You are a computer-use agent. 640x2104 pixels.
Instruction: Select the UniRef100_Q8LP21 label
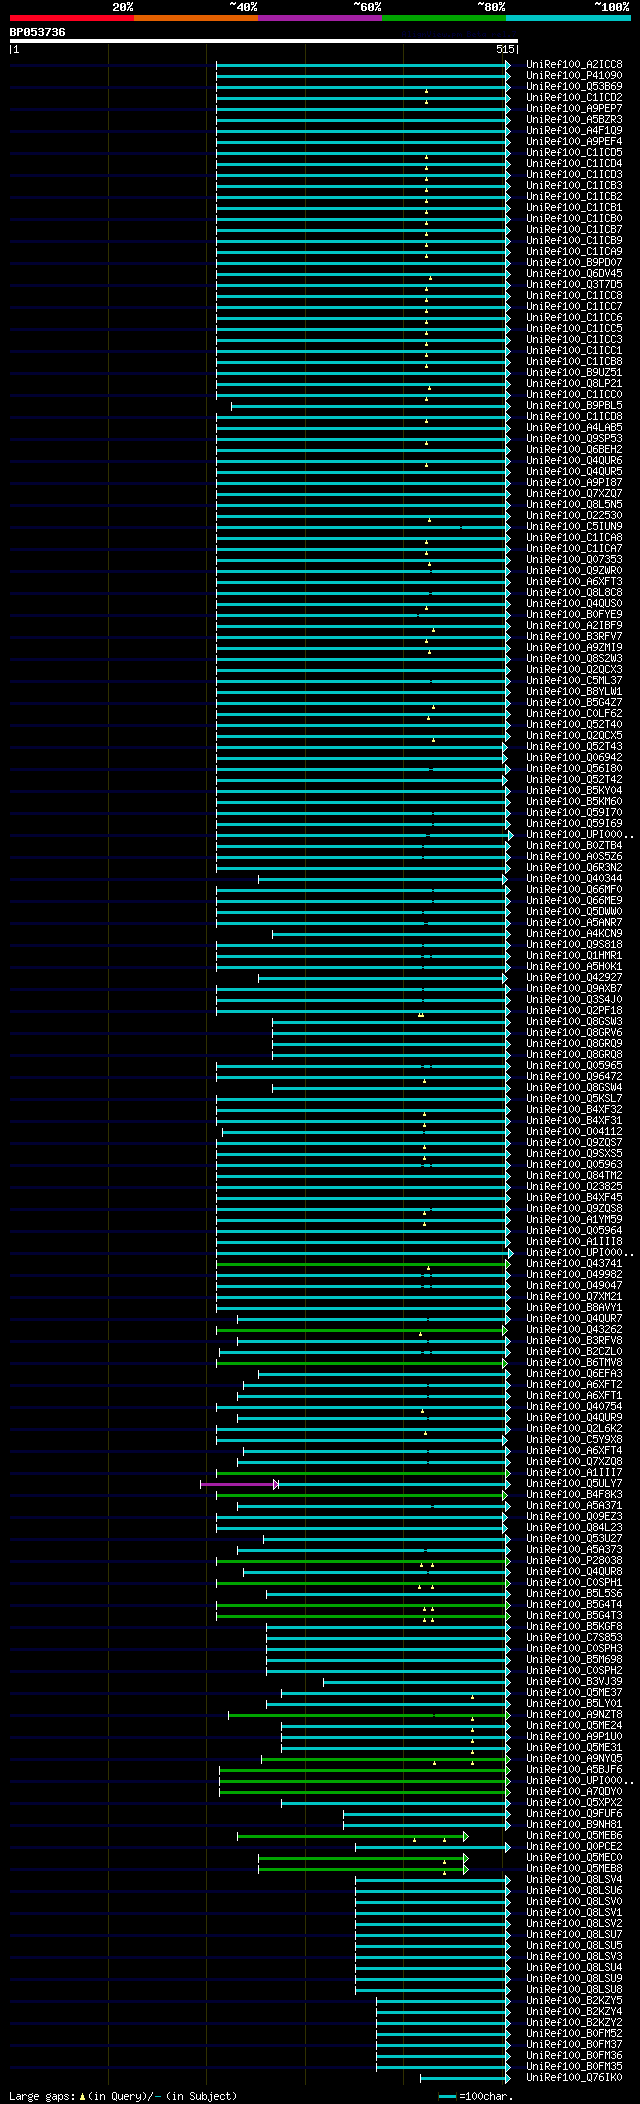pyautogui.click(x=574, y=383)
